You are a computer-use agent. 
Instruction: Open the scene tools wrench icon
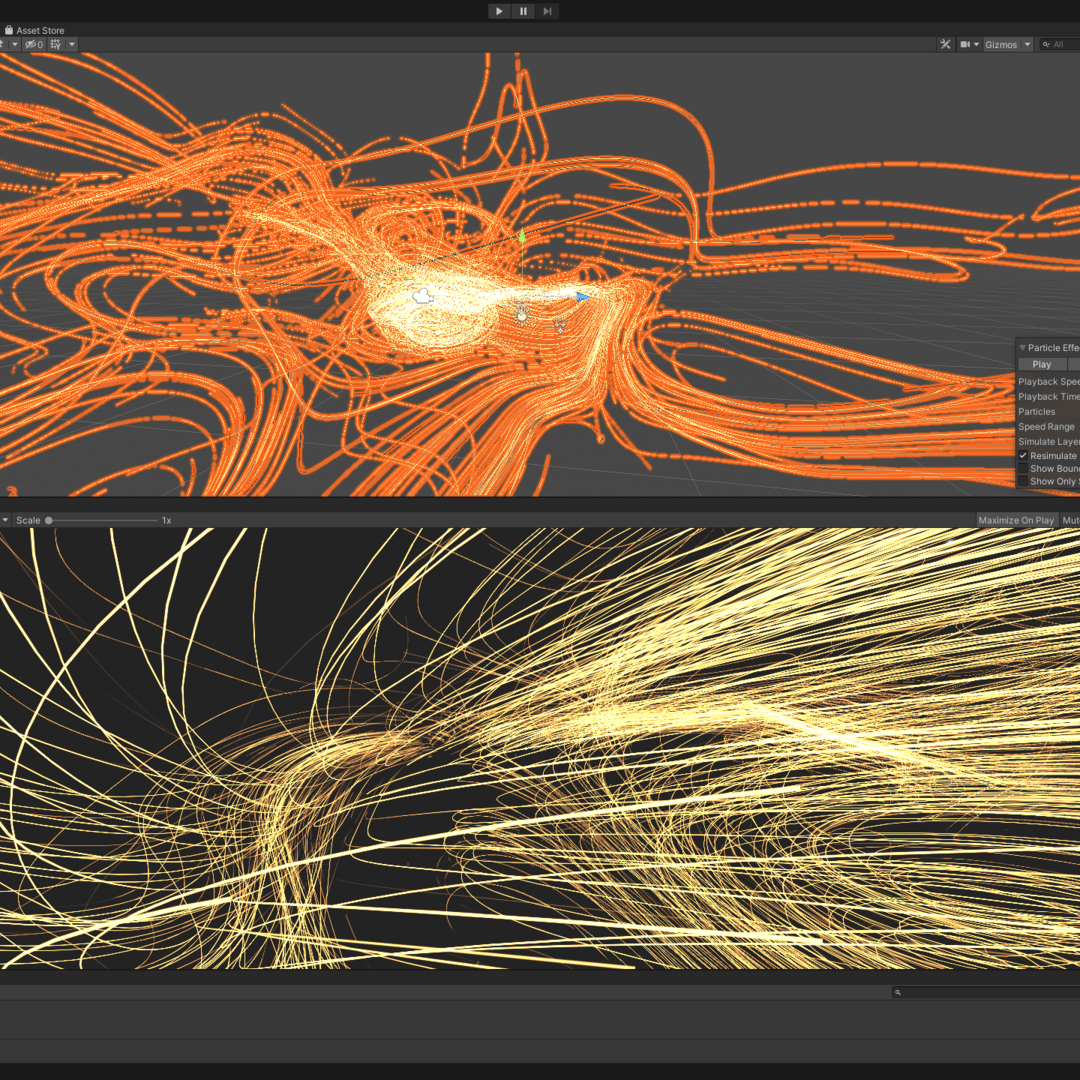(x=945, y=45)
